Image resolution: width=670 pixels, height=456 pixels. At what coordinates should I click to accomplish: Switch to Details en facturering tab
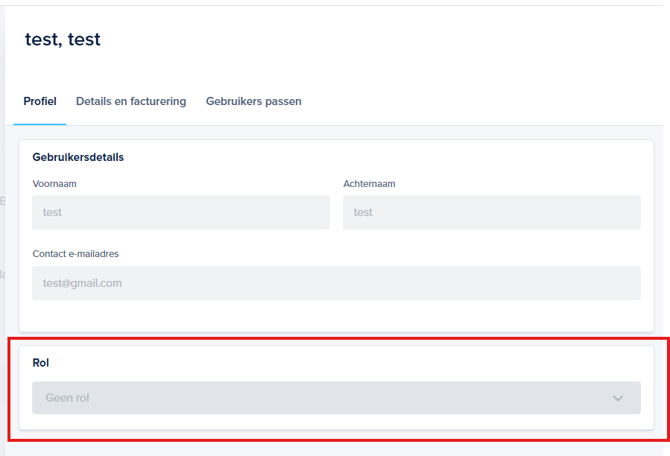[131, 101]
